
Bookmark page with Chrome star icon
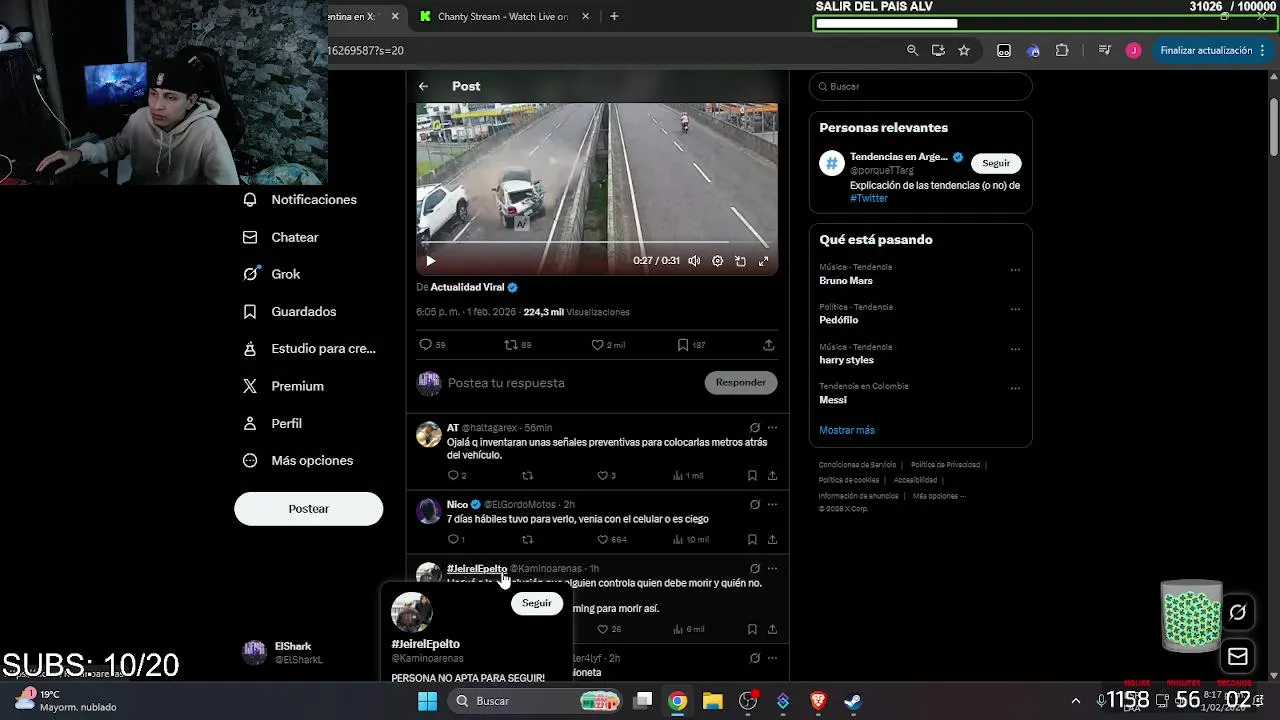[964, 51]
